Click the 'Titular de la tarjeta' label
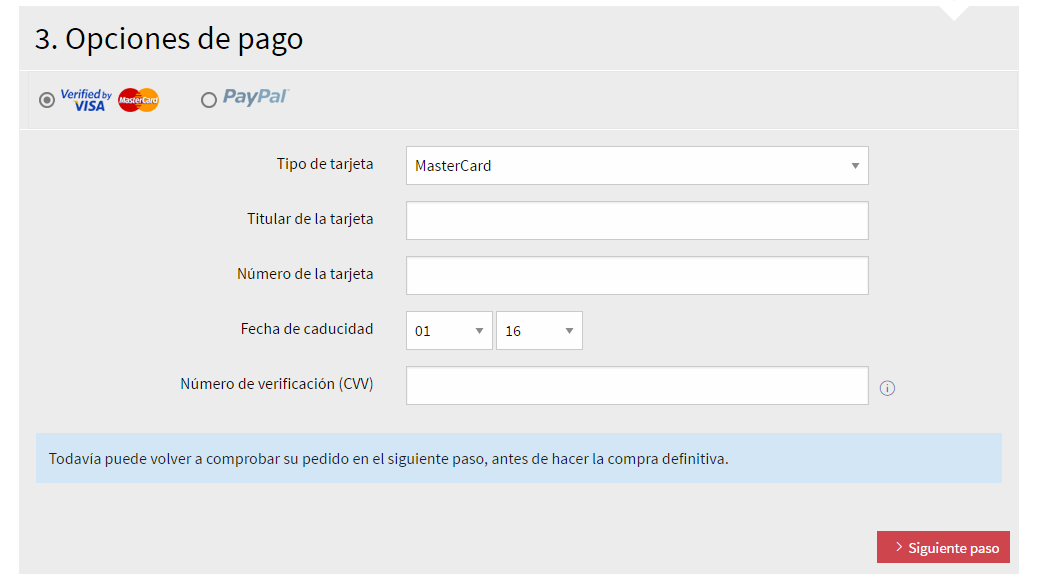 point(310,219)
